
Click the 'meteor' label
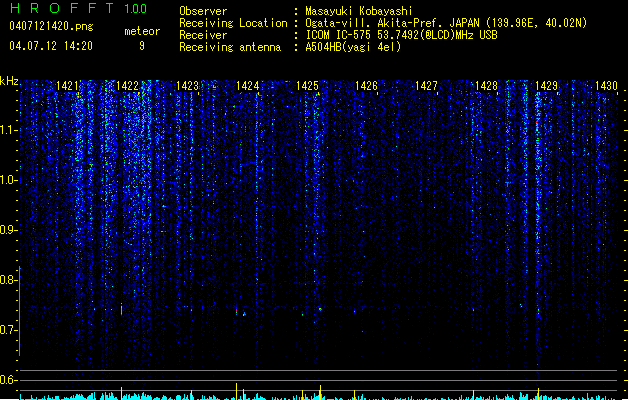pyautogui.click(x=142, y=31)
